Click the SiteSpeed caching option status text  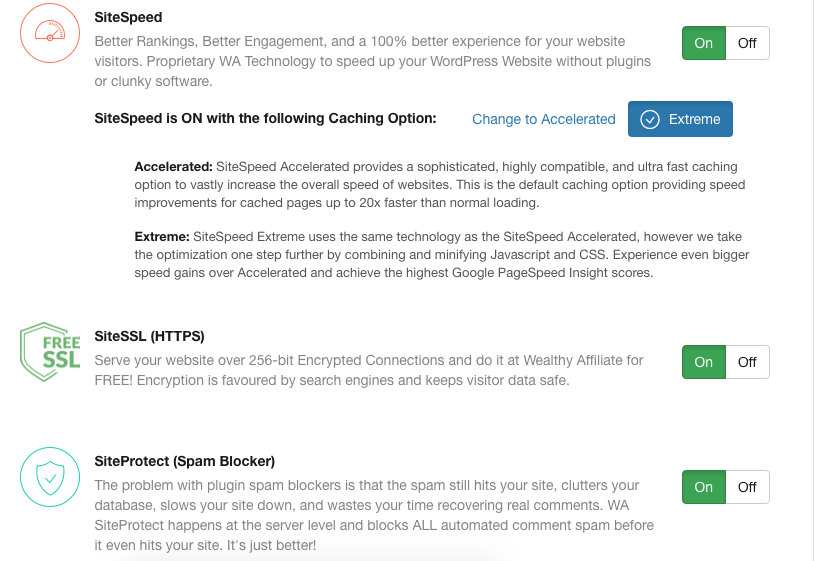click(x=265, y=119)
